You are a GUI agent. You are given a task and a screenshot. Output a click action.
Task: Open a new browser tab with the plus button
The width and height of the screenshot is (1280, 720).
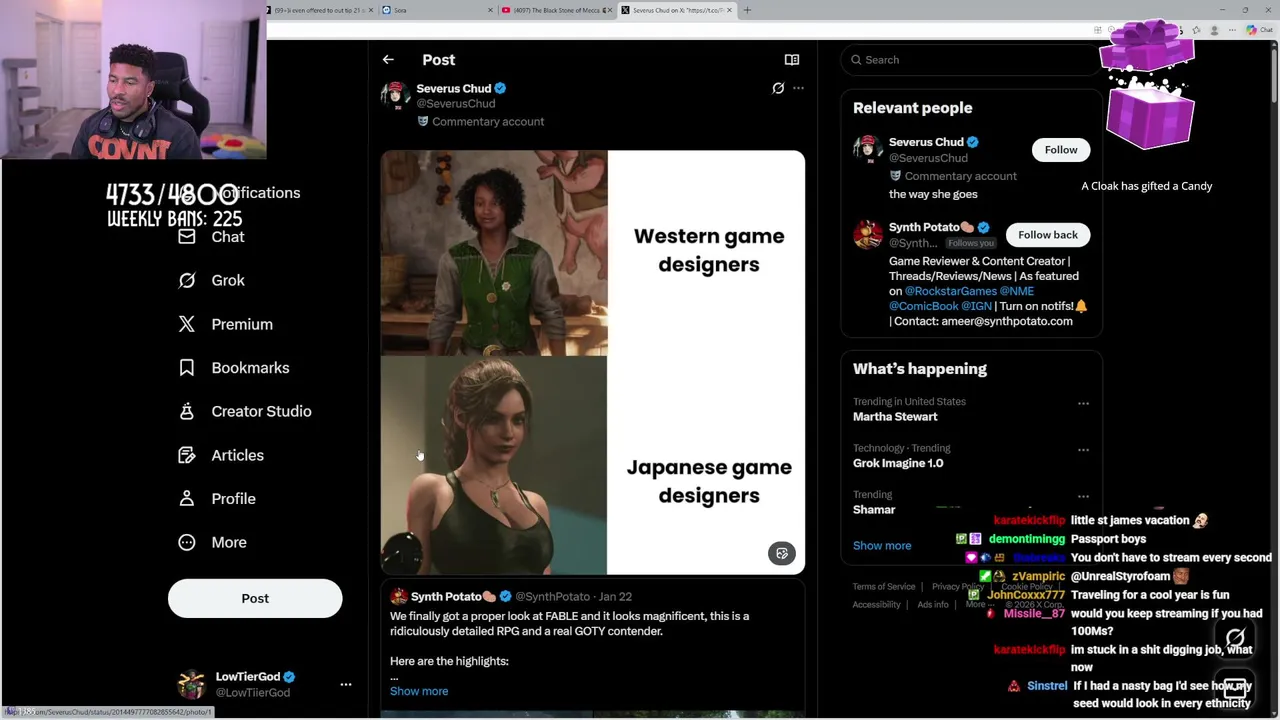click(x=747, y=10)
